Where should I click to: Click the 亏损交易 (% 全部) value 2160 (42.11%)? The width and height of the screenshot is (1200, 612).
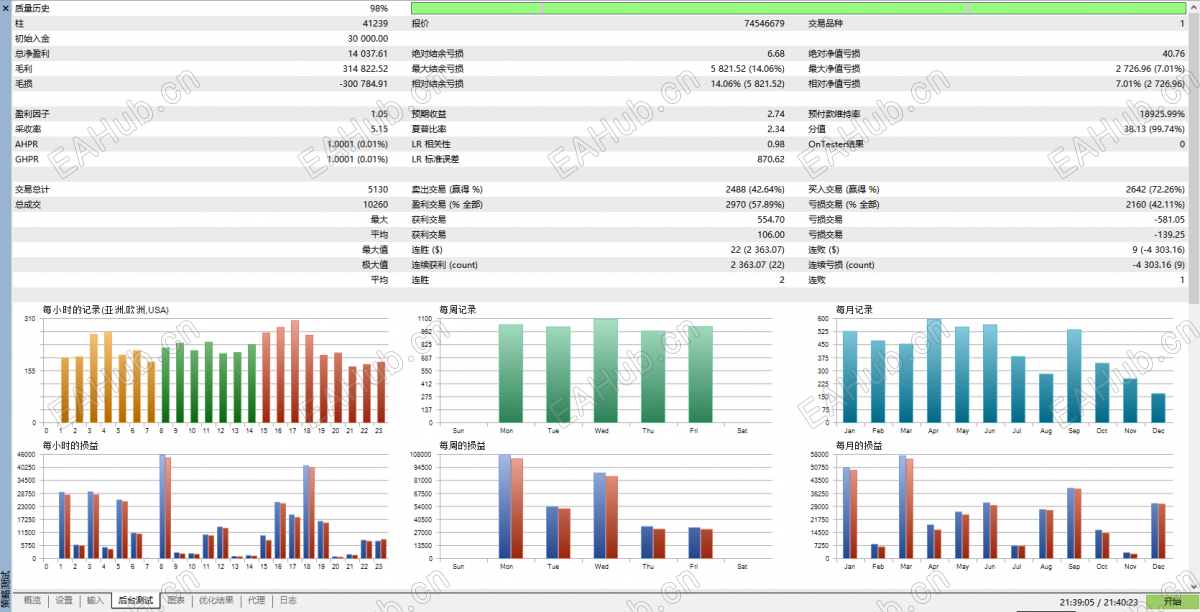pyautogui.click(x=1155, y=204)
